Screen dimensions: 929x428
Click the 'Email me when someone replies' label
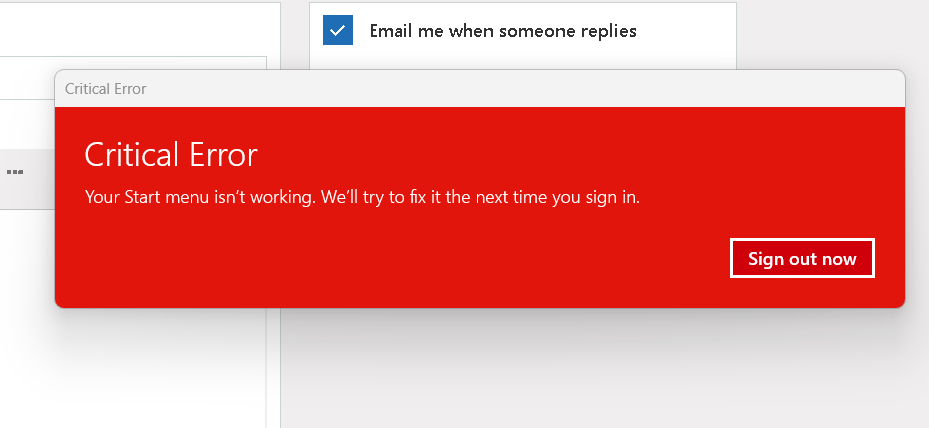pyautogui.click(x=503, y=31)
